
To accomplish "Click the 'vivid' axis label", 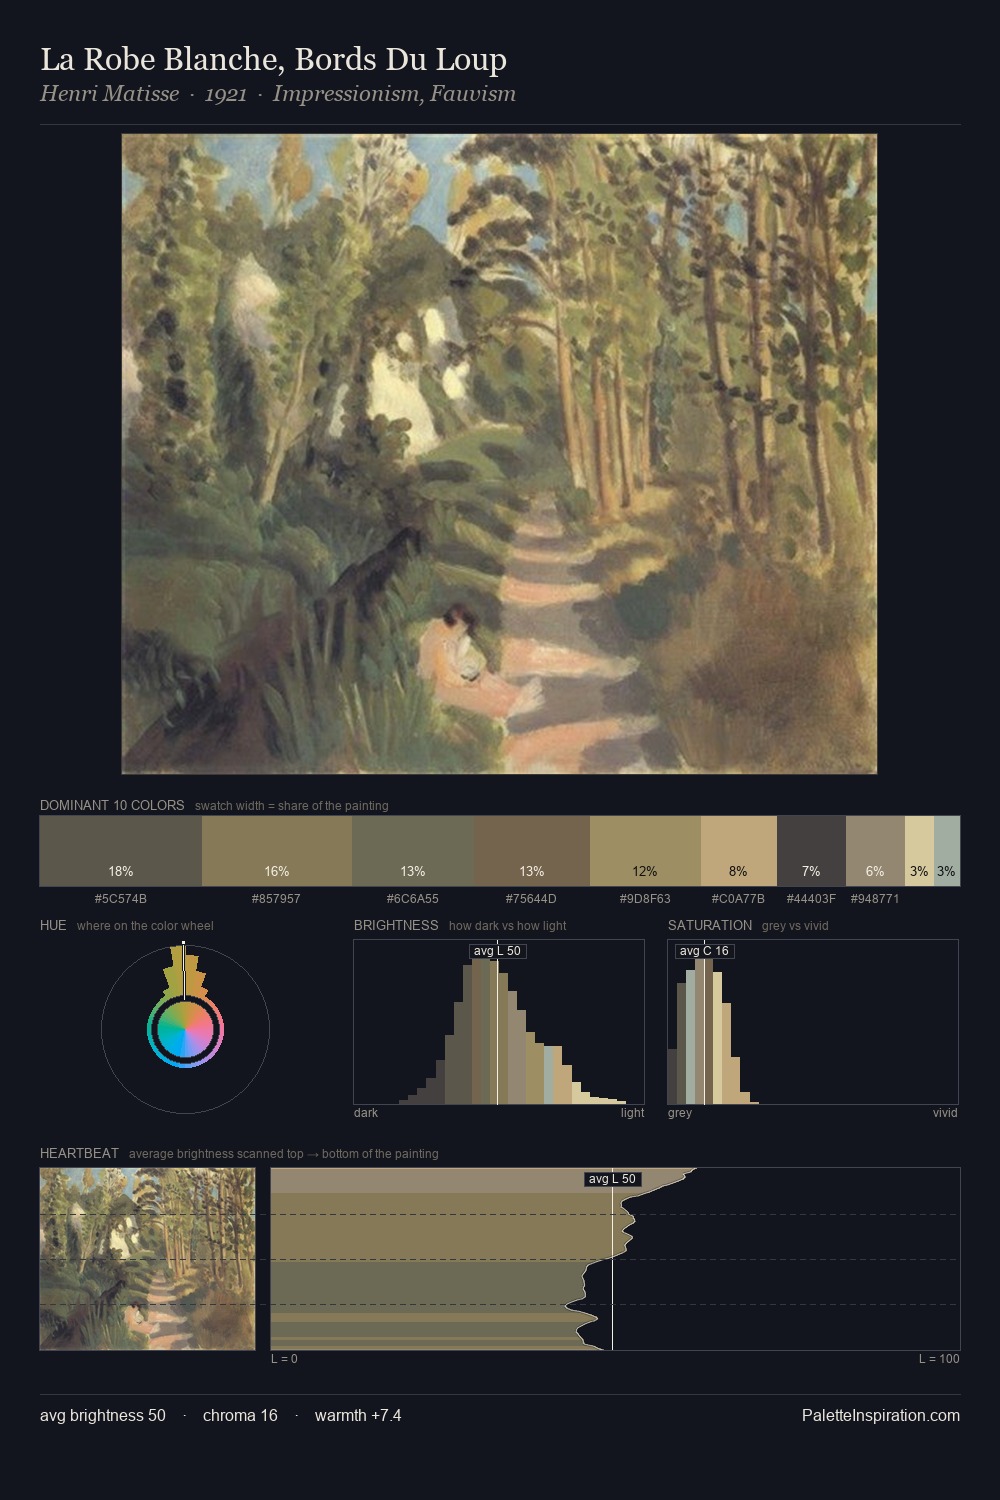I will coord(945,1113).
